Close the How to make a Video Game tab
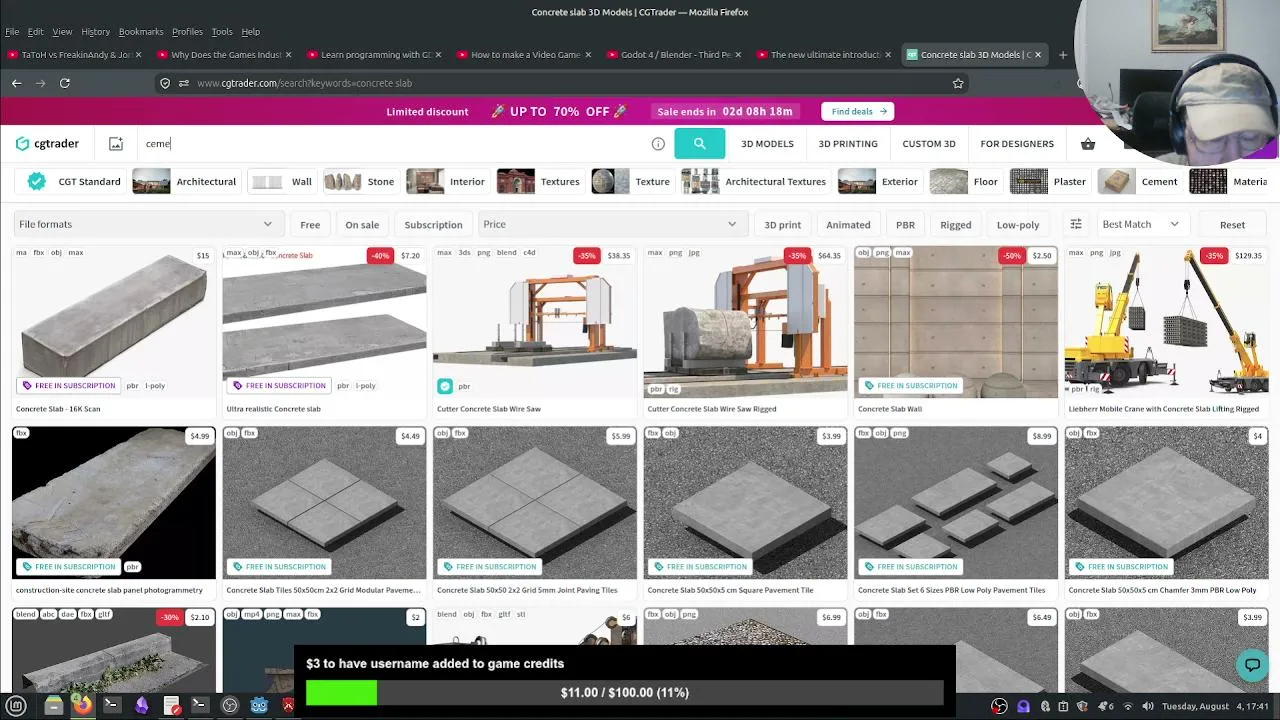Screen dimensions: 1280x720 [x=588, y=55]
